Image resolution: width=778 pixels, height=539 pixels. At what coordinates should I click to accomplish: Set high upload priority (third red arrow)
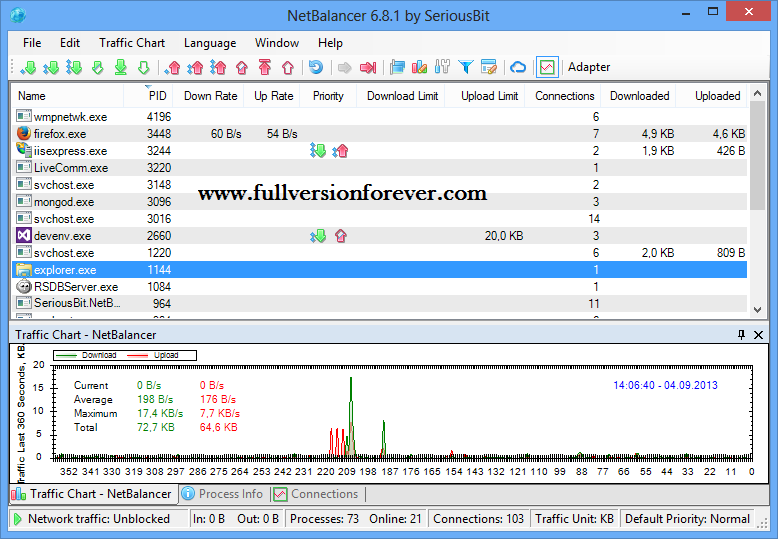point(218,67)
